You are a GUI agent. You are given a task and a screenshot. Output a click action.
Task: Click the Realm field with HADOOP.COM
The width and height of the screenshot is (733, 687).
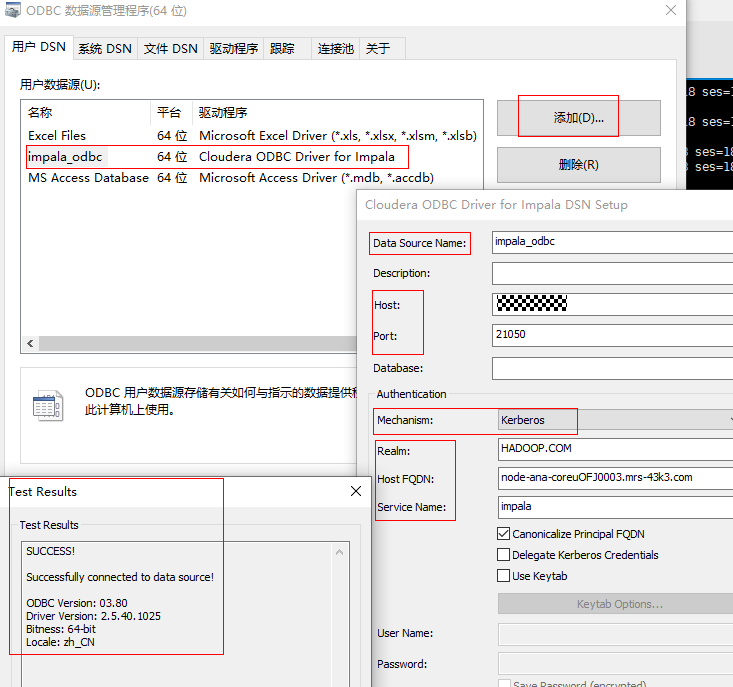pos(615,449)
